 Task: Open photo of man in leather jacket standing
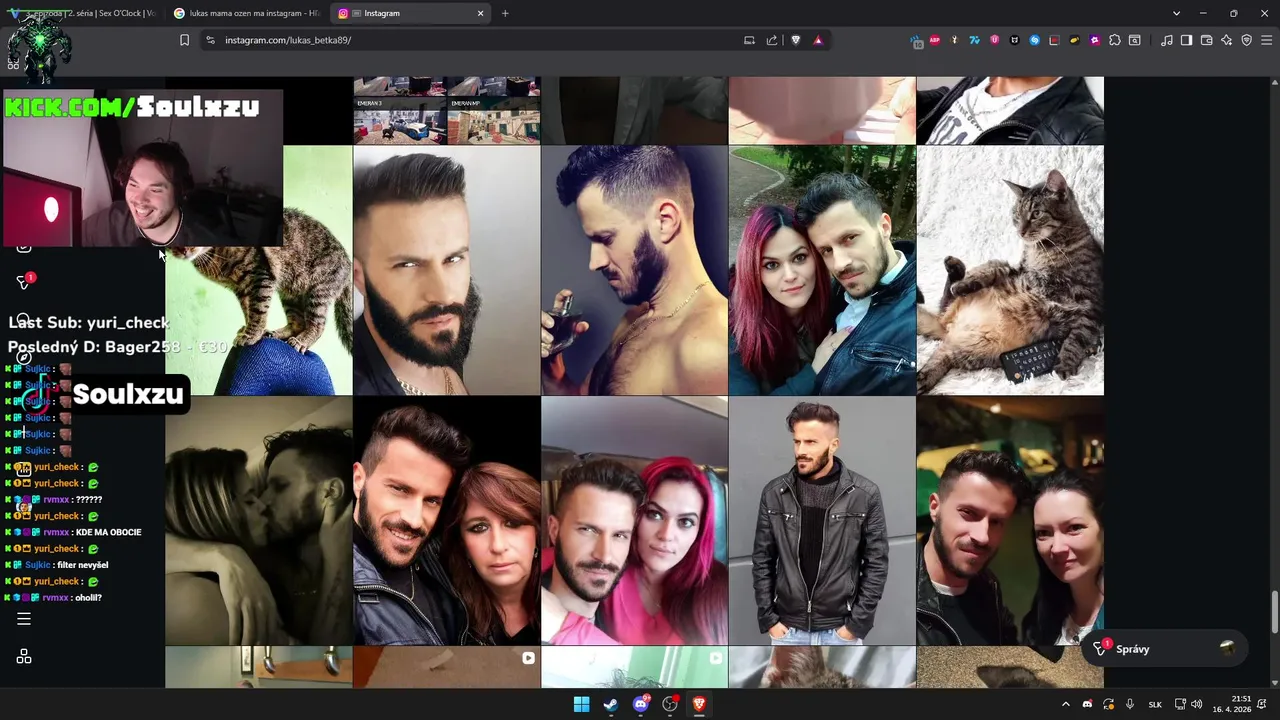(822, 520)
